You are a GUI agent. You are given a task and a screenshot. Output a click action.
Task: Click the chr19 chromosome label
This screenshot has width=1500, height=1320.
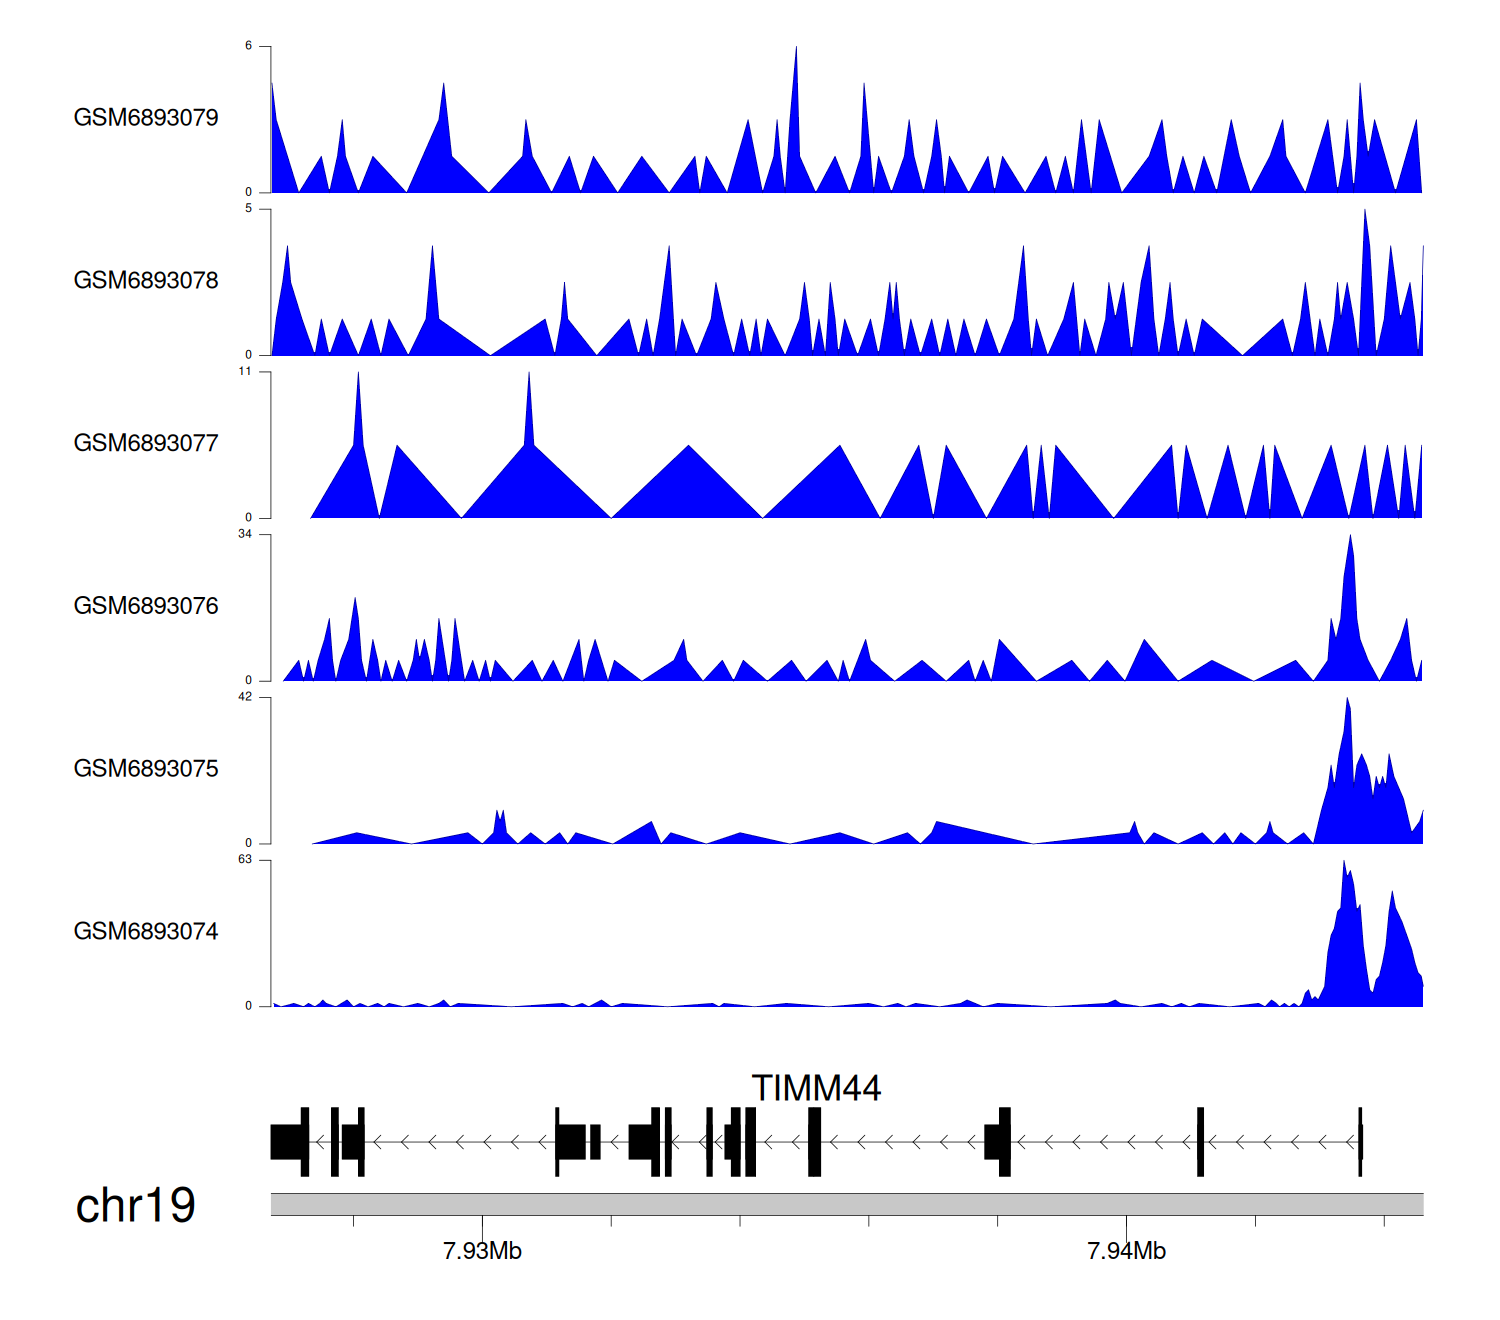(136, 1206)
